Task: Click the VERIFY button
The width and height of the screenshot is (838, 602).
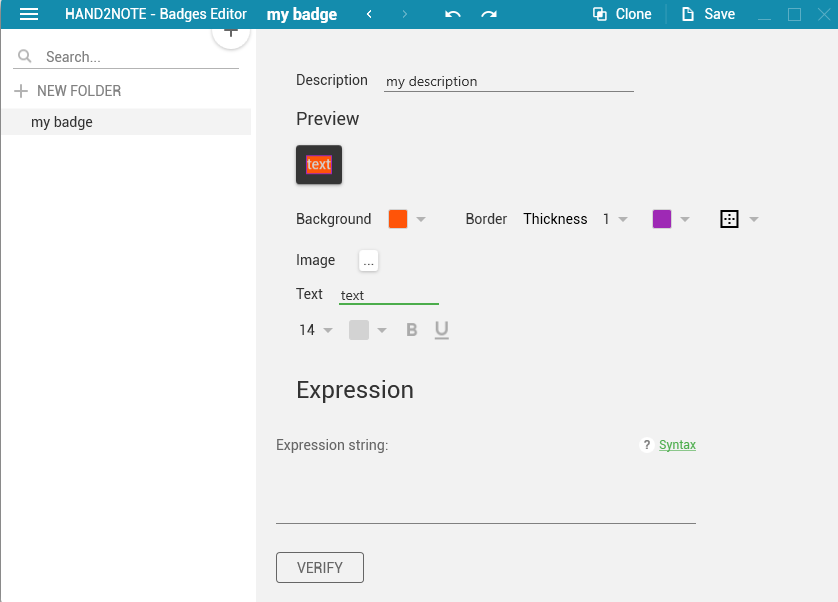Action: click(x=320, y=568)
